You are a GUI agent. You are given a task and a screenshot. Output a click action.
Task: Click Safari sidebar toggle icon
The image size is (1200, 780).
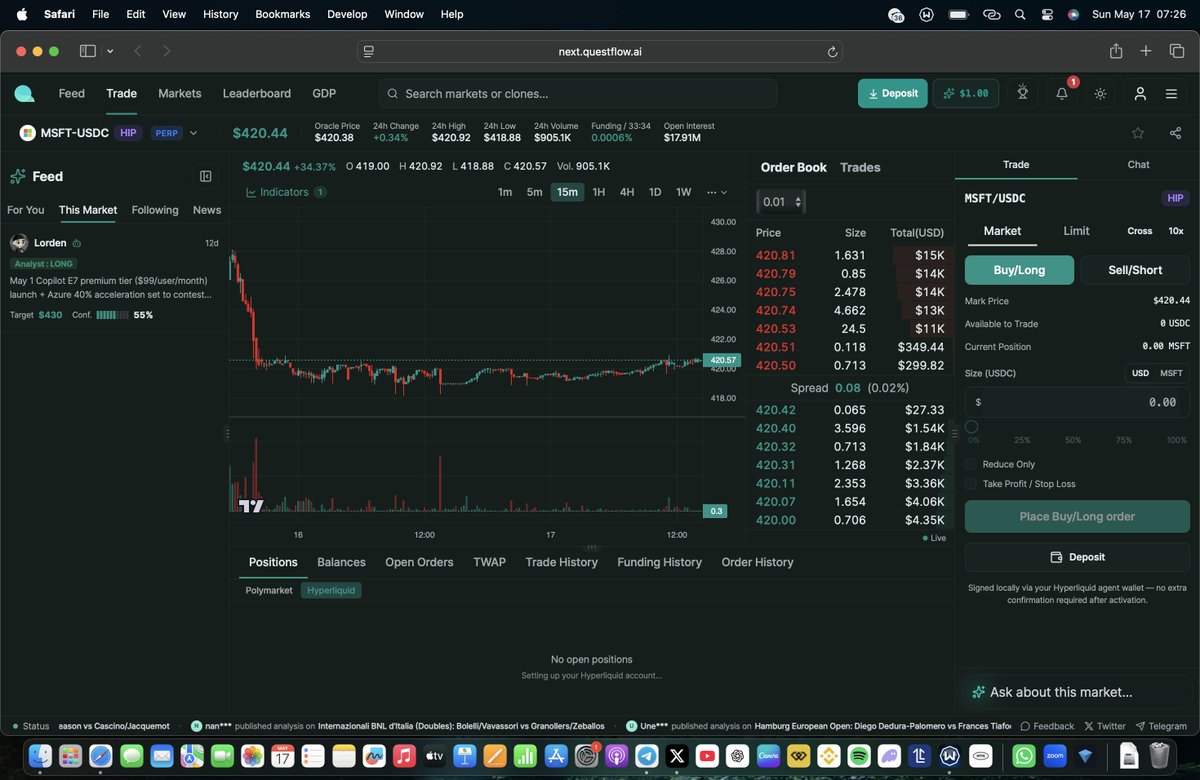click(x=88, y=51)
